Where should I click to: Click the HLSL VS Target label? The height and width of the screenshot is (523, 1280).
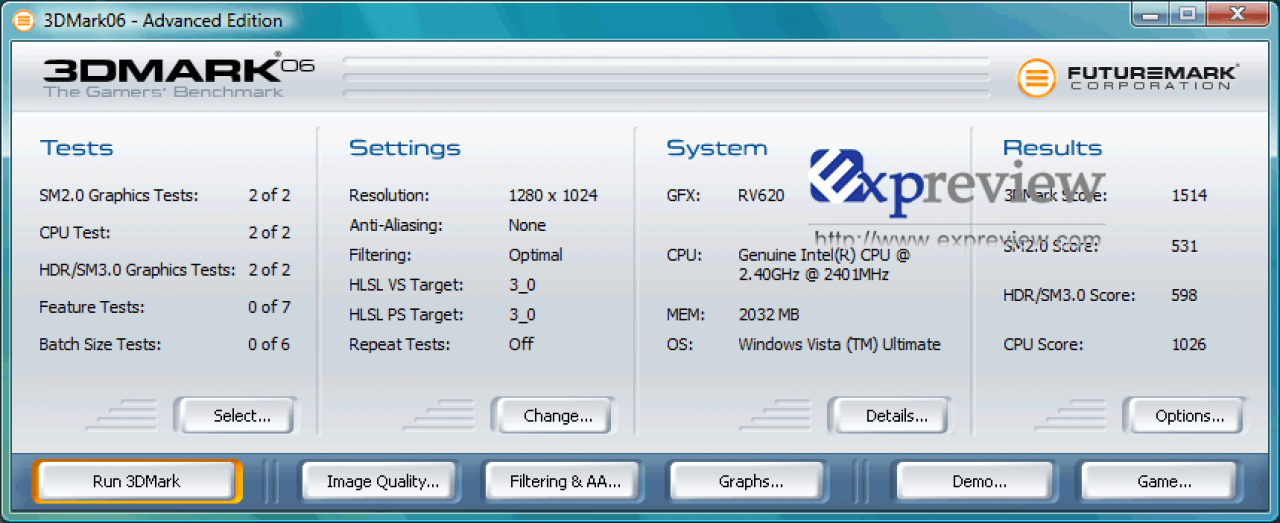406,285
